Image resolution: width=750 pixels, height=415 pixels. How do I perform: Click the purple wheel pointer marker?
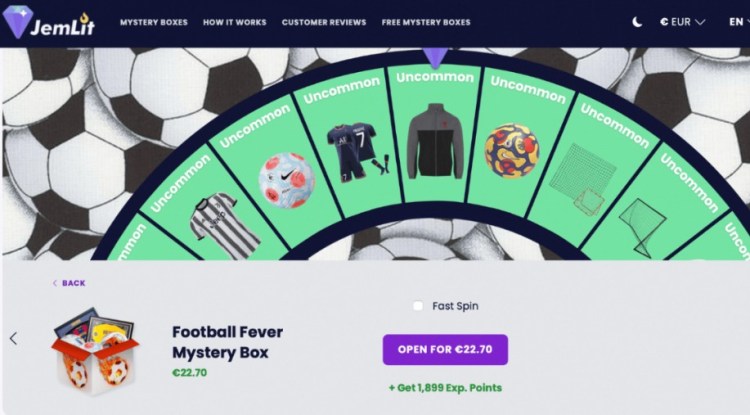pyautogui.click(x=436, y=58)
